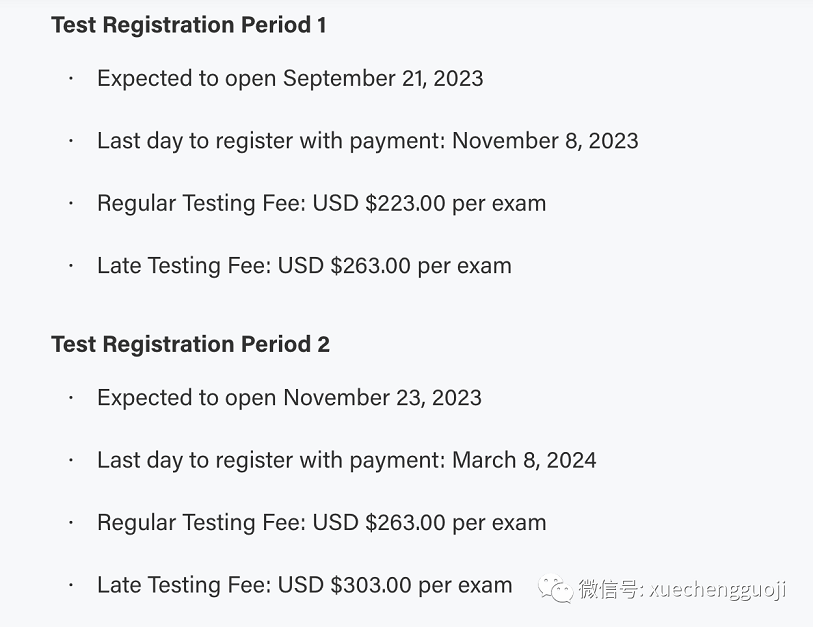Click the 'Regular Testing Fee: USD $223.00' line
813x627 pixels.
click(321, 203)
